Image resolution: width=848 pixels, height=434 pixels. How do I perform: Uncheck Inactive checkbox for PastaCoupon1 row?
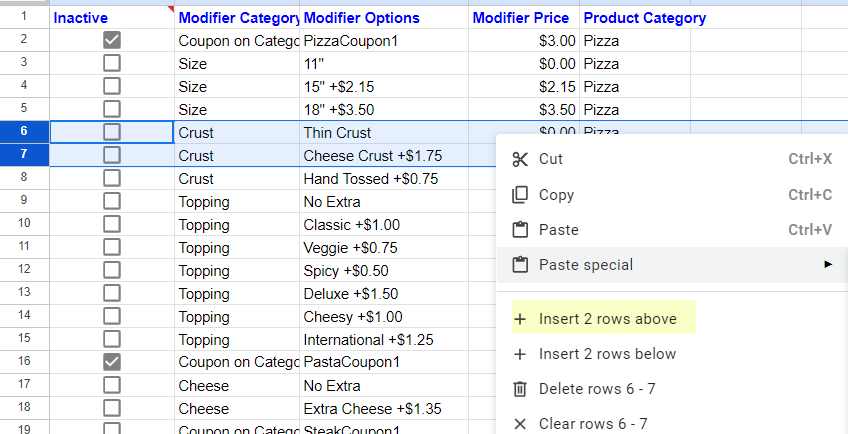112,362
